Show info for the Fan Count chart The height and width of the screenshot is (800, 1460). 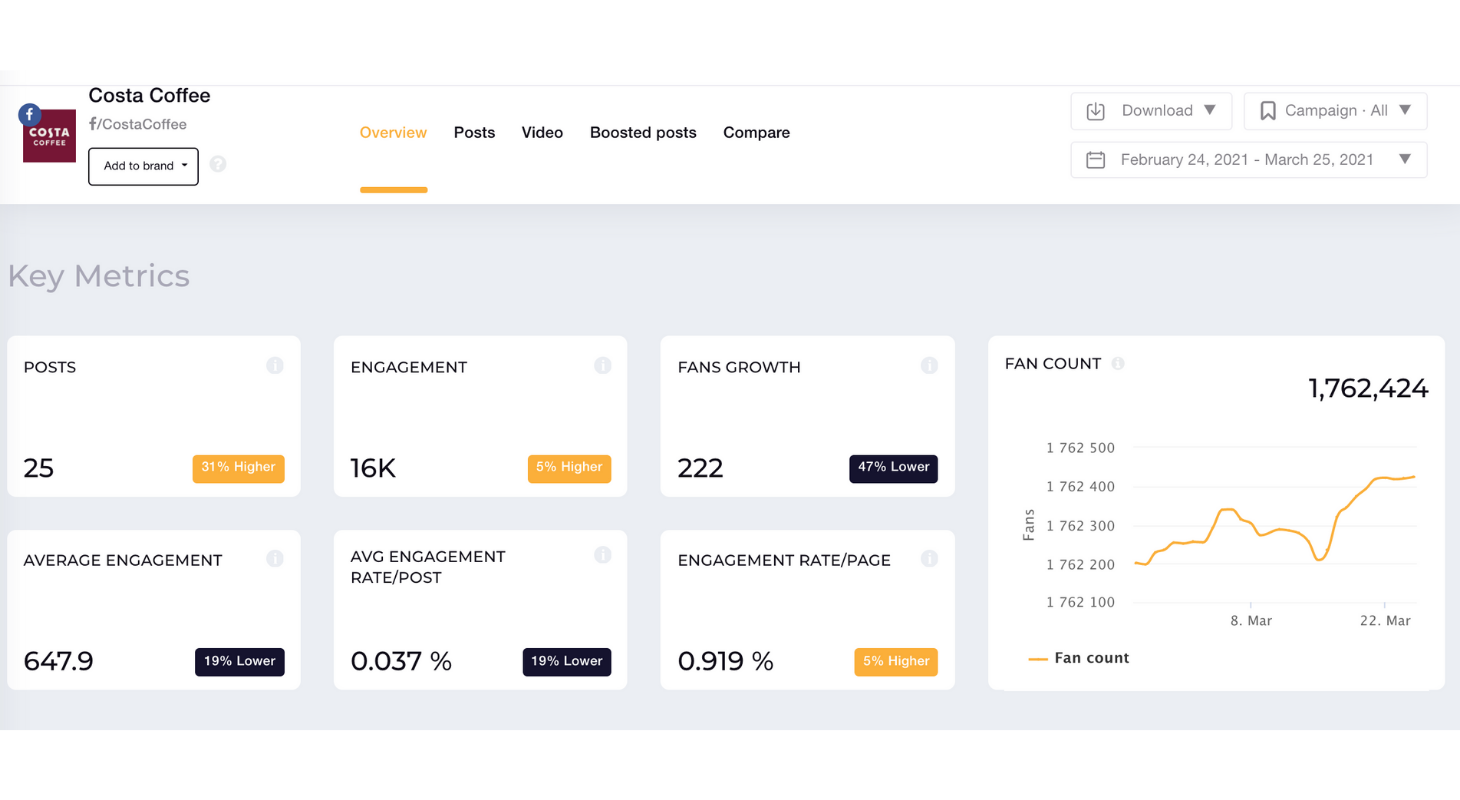click(1118, 364)
